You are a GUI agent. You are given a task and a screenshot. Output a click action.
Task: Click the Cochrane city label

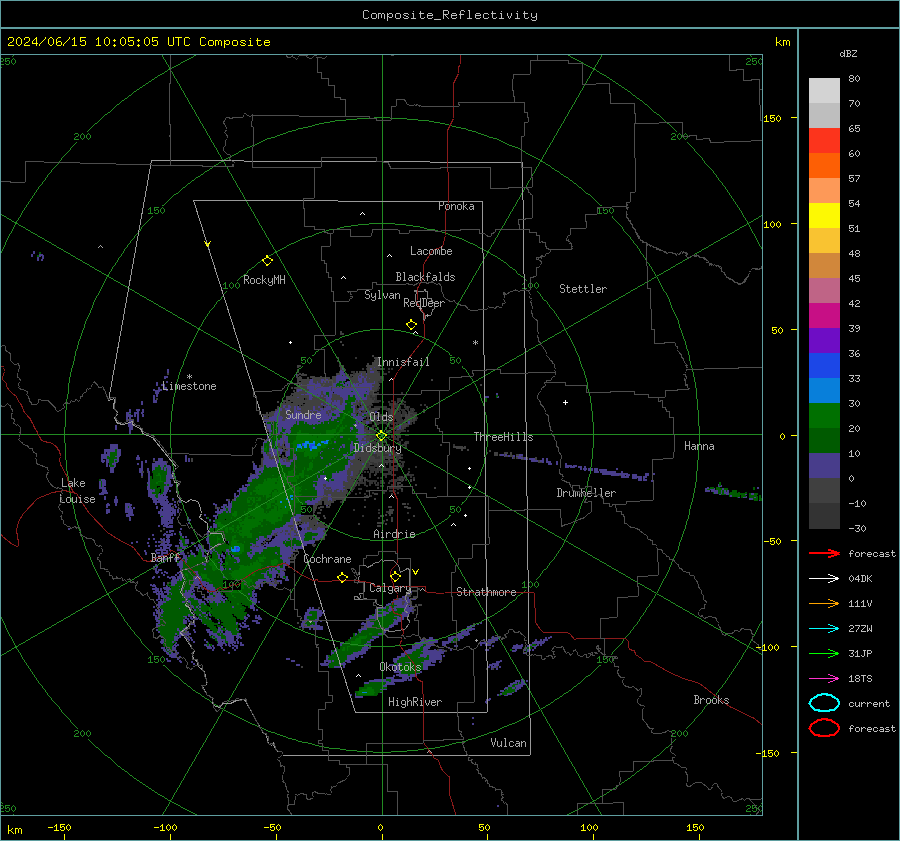point(327,559)
